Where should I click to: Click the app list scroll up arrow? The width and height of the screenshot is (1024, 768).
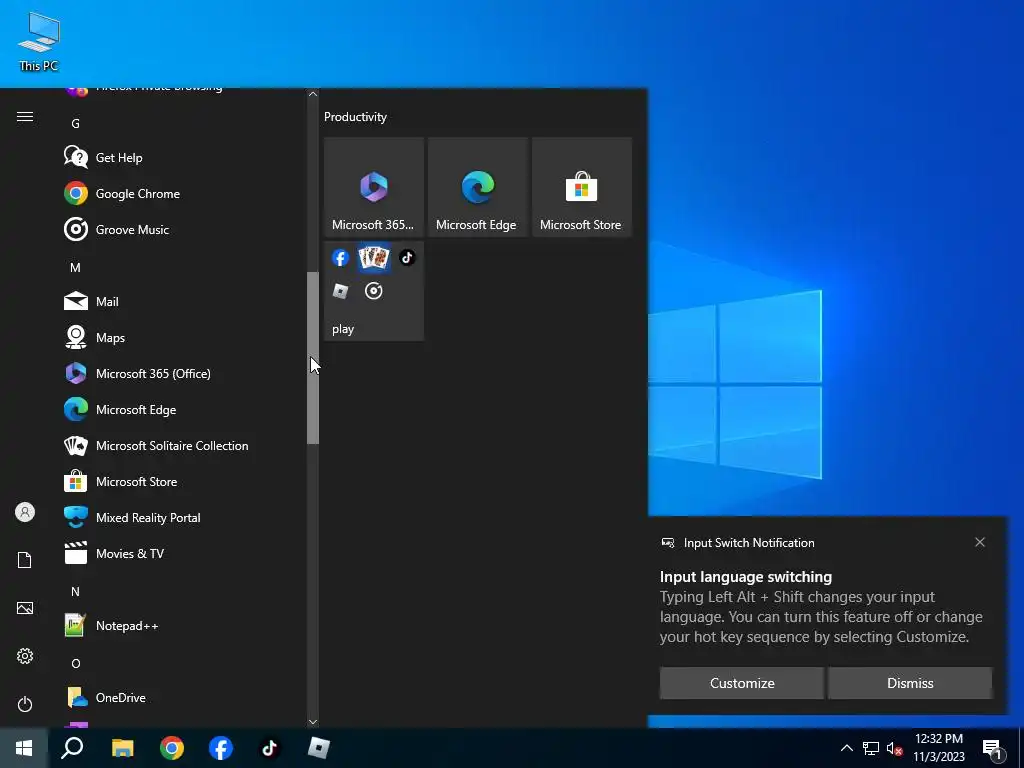coord(313,94)
